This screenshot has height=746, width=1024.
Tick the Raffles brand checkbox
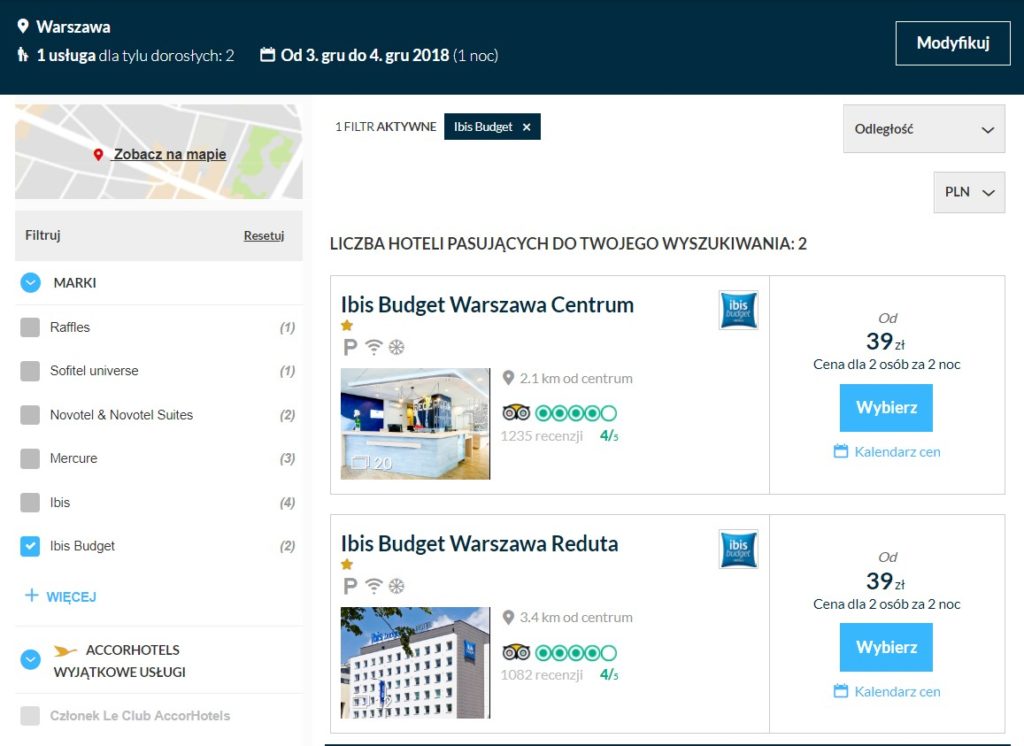pos(30,327)
